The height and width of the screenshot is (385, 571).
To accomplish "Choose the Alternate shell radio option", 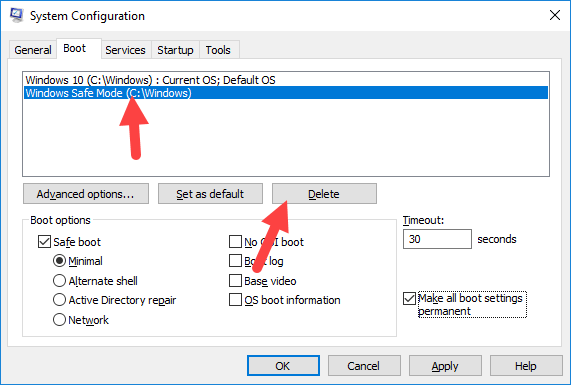I will point(59,281).
